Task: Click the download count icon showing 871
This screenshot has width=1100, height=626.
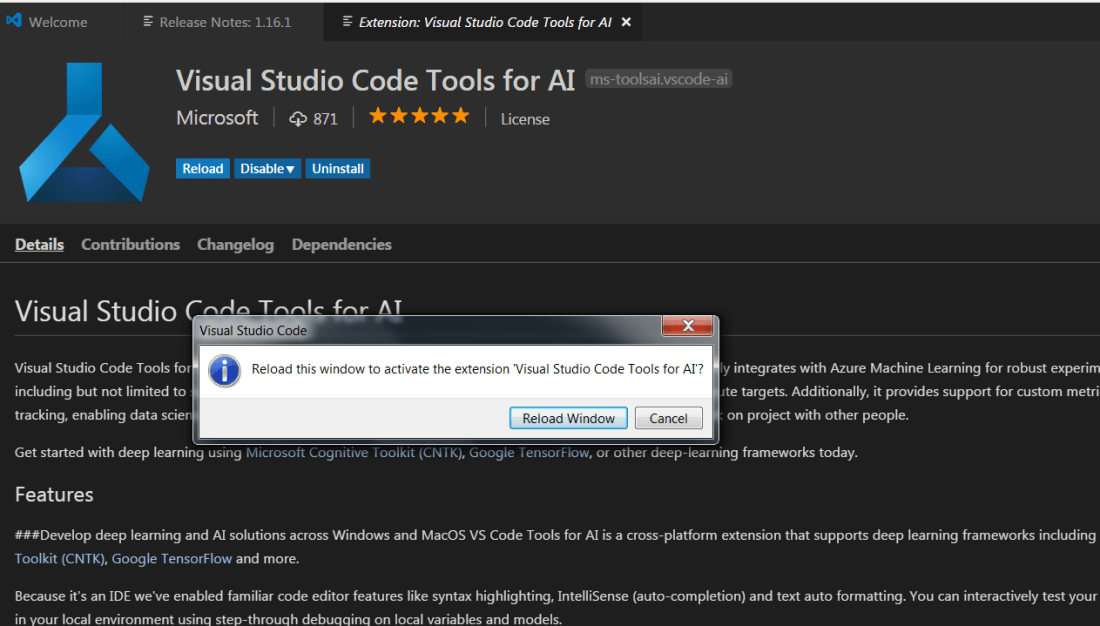Action: pyautogui.click(x=297, y=118)
